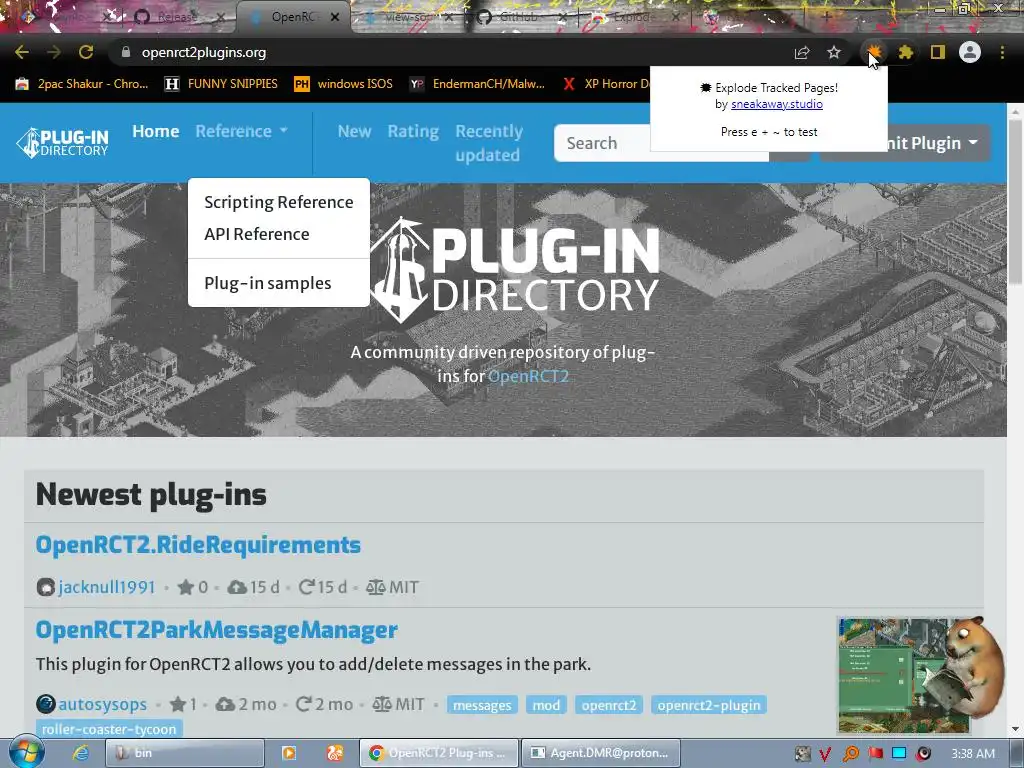The width and height of the screenshot is (1024, 768).
Task: Click the large Plug-in Directory hero logo
Action: 515,271
